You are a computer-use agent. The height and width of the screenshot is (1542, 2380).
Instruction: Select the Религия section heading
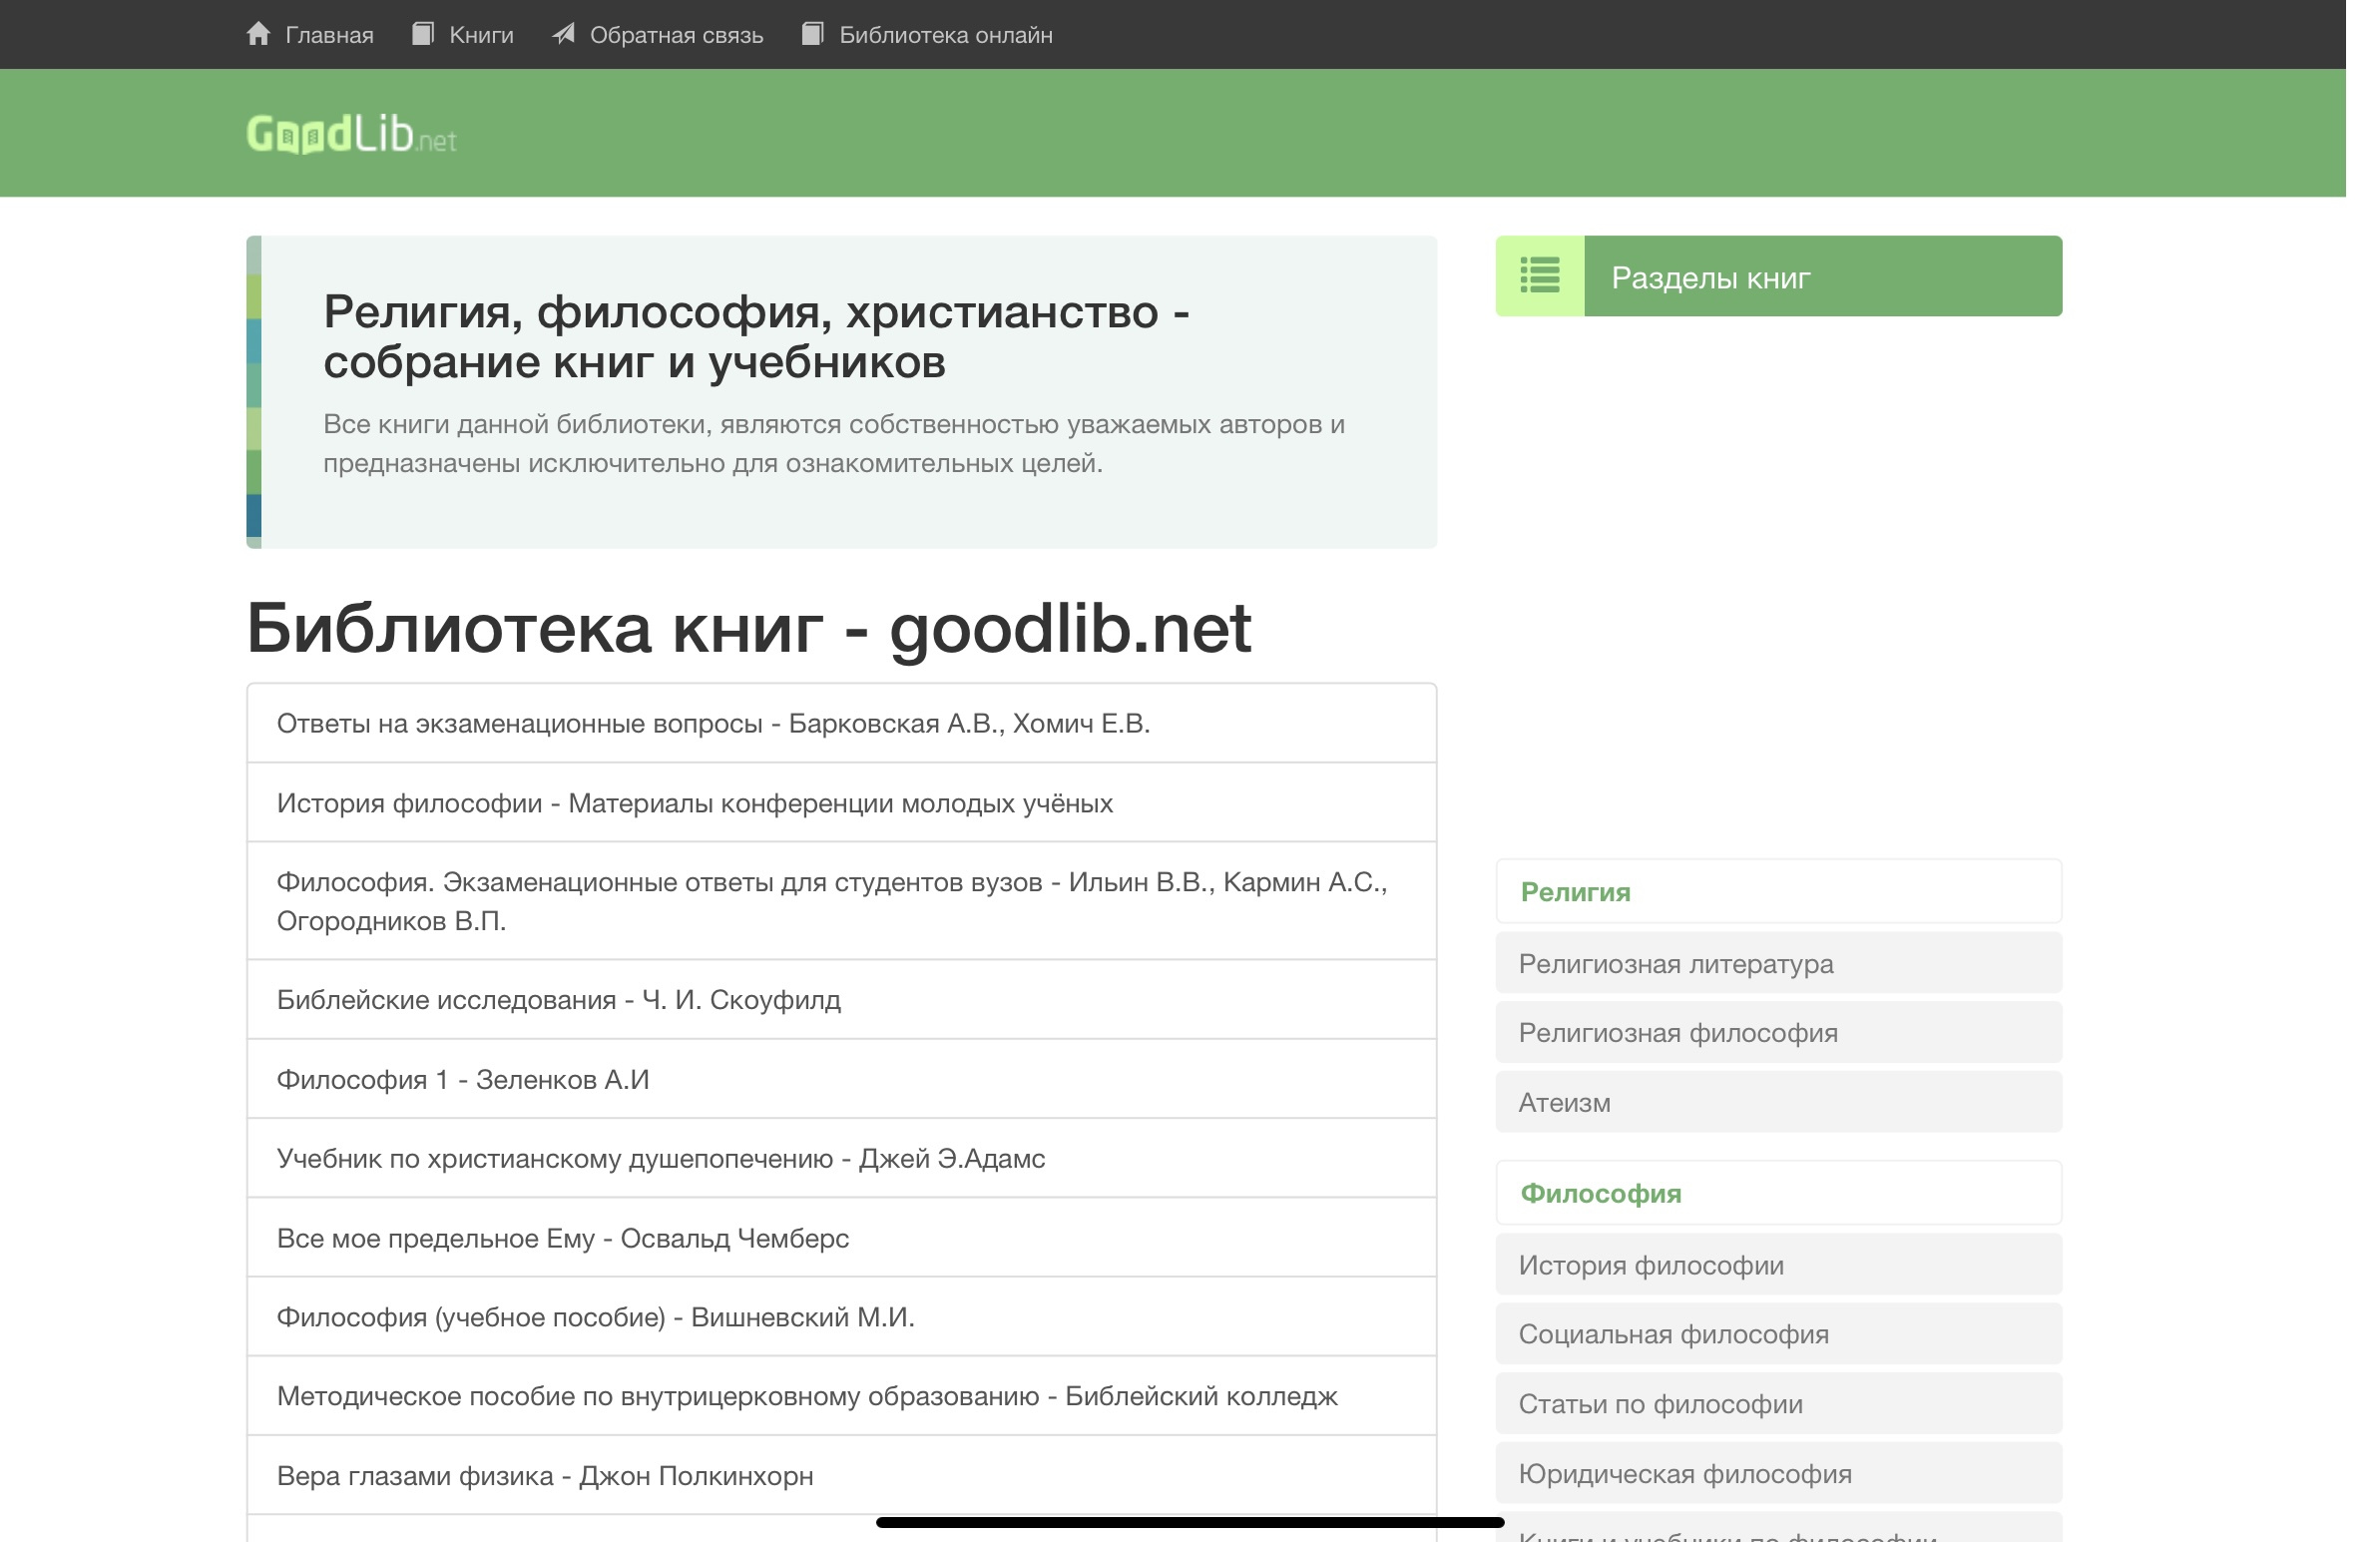pyautogui.click(x=1779, y=891)
